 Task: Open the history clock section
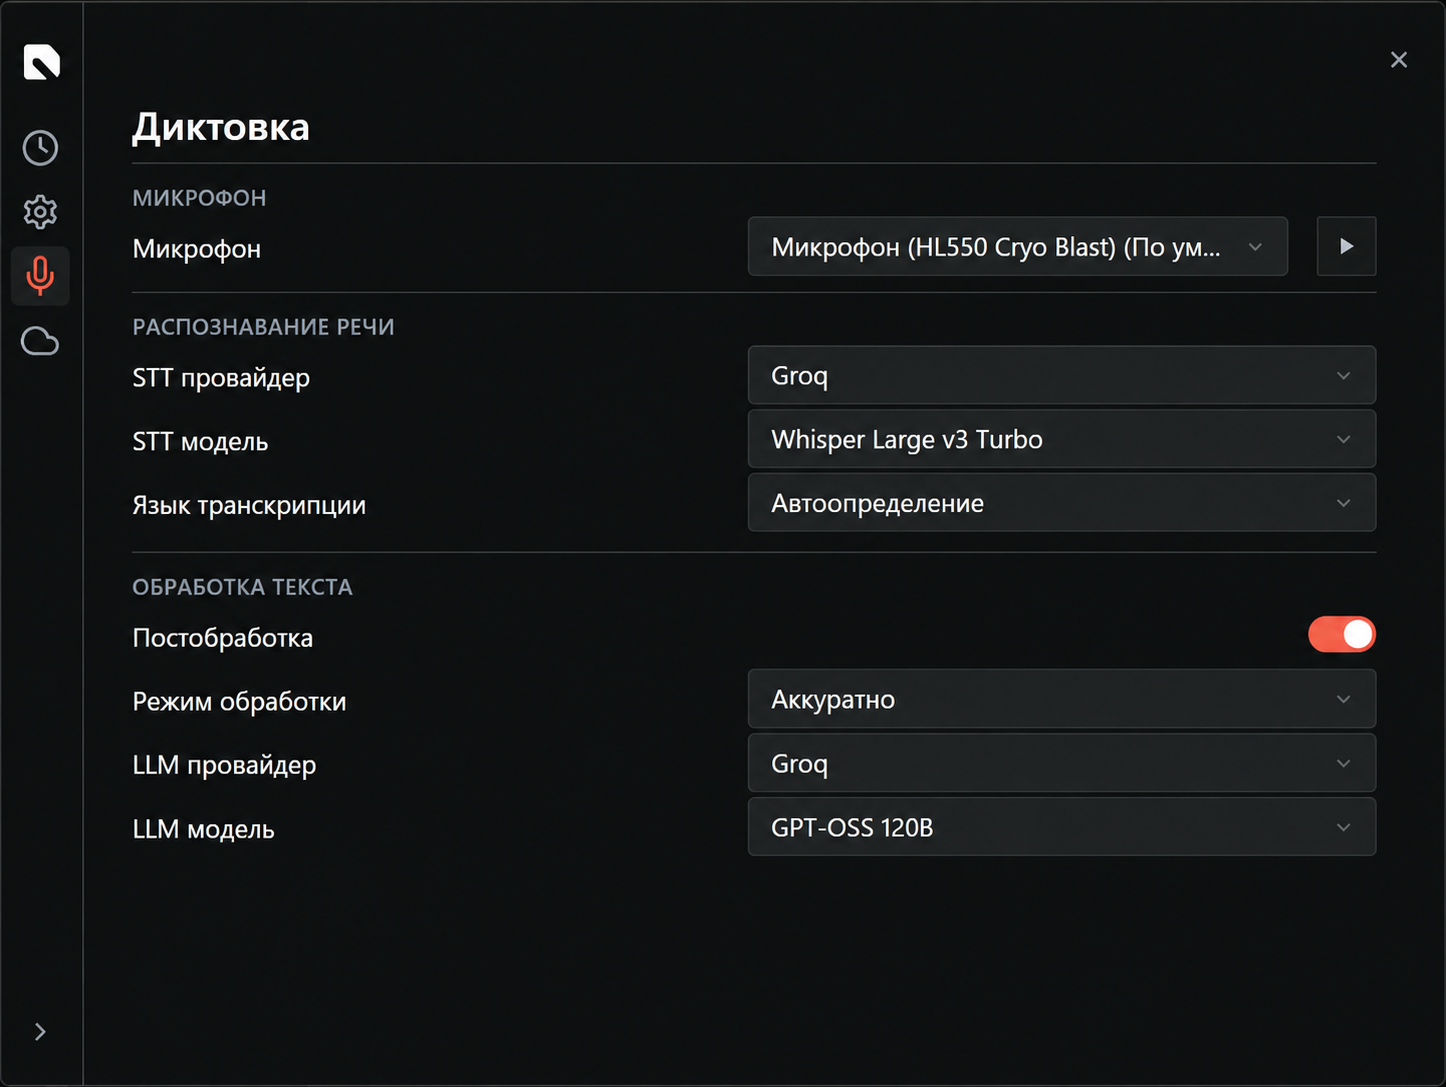pos(40,148)
